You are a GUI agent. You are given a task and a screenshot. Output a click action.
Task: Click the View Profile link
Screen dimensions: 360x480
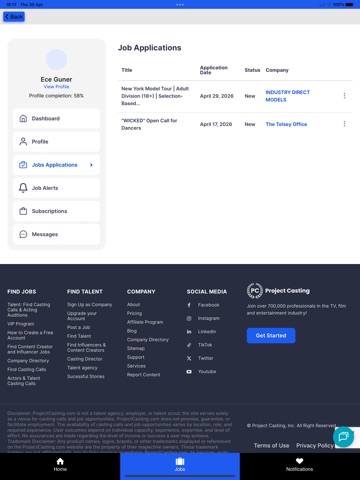[x=56, y=87]
